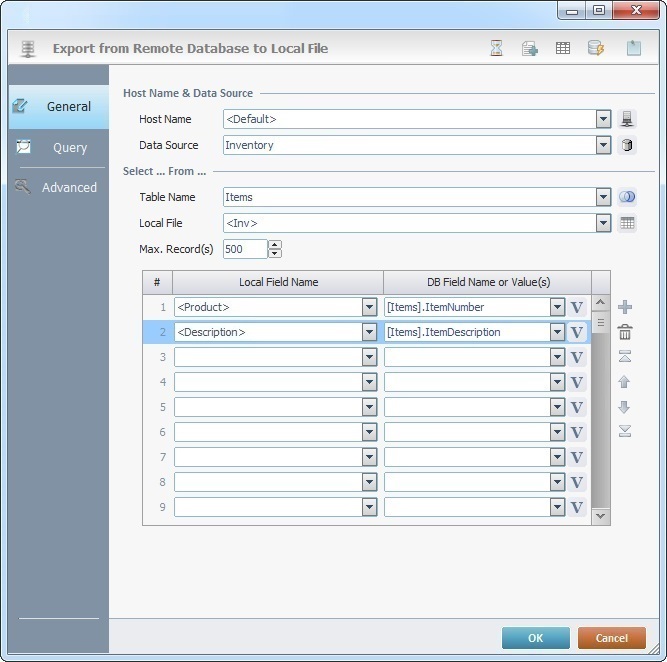
Task: Expand the Host Name dropdown
Action: coord(603,119)
